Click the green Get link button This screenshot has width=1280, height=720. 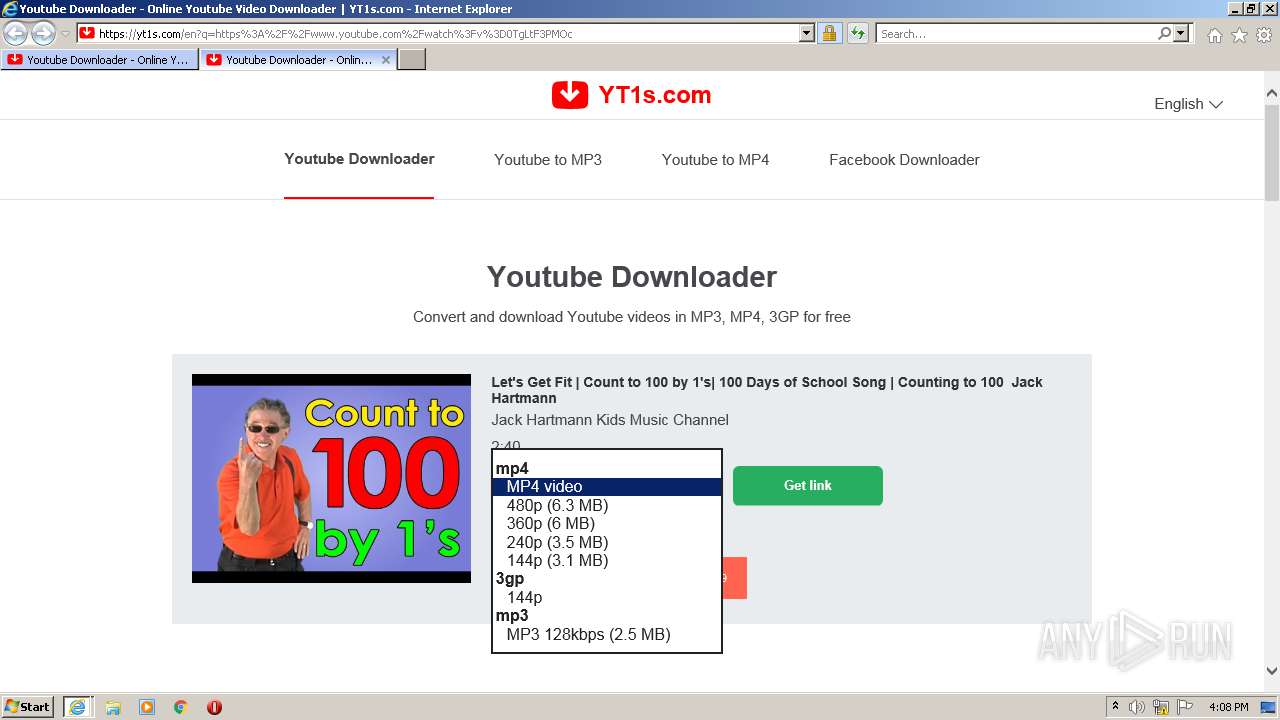point(808,485)
